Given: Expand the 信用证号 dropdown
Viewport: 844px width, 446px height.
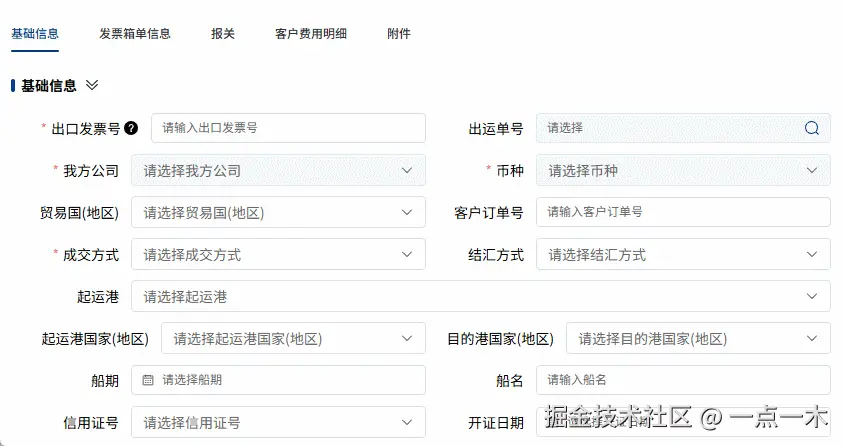Looking at the screenshot, I should pyautogui.click(x=278, y=422).
